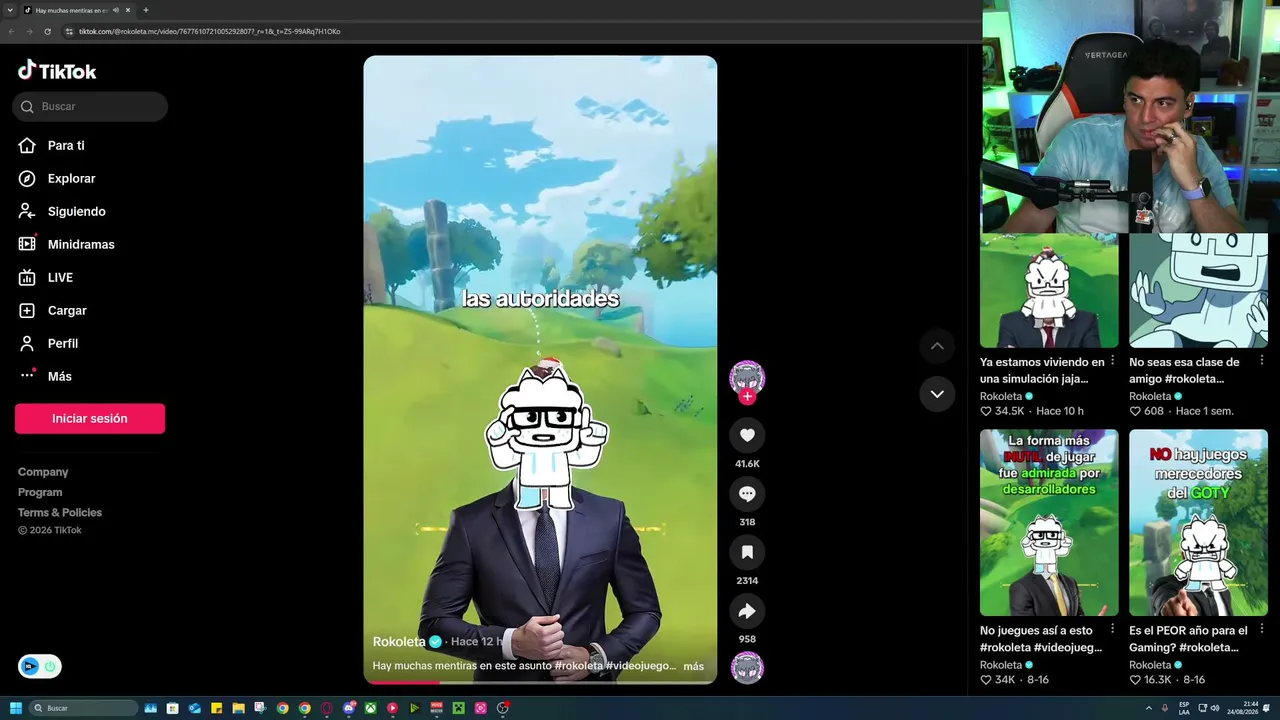Expand the Program footer section
1280x720 pixels.
[x=40, y=492]
